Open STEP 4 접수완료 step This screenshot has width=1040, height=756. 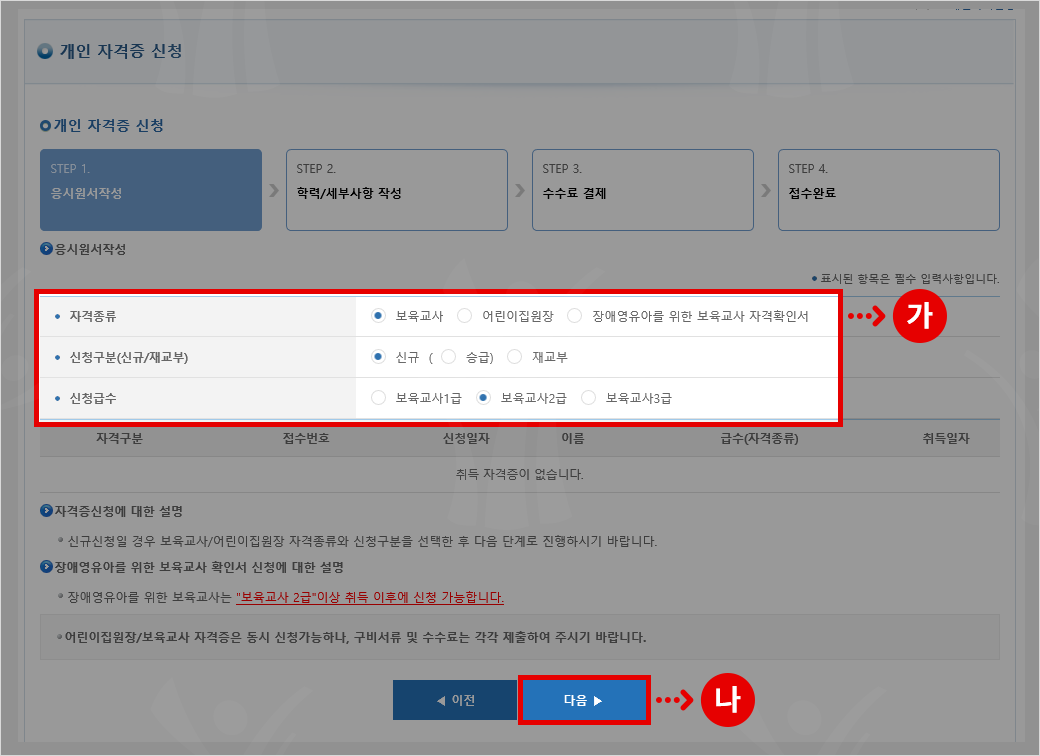point(889,190)
